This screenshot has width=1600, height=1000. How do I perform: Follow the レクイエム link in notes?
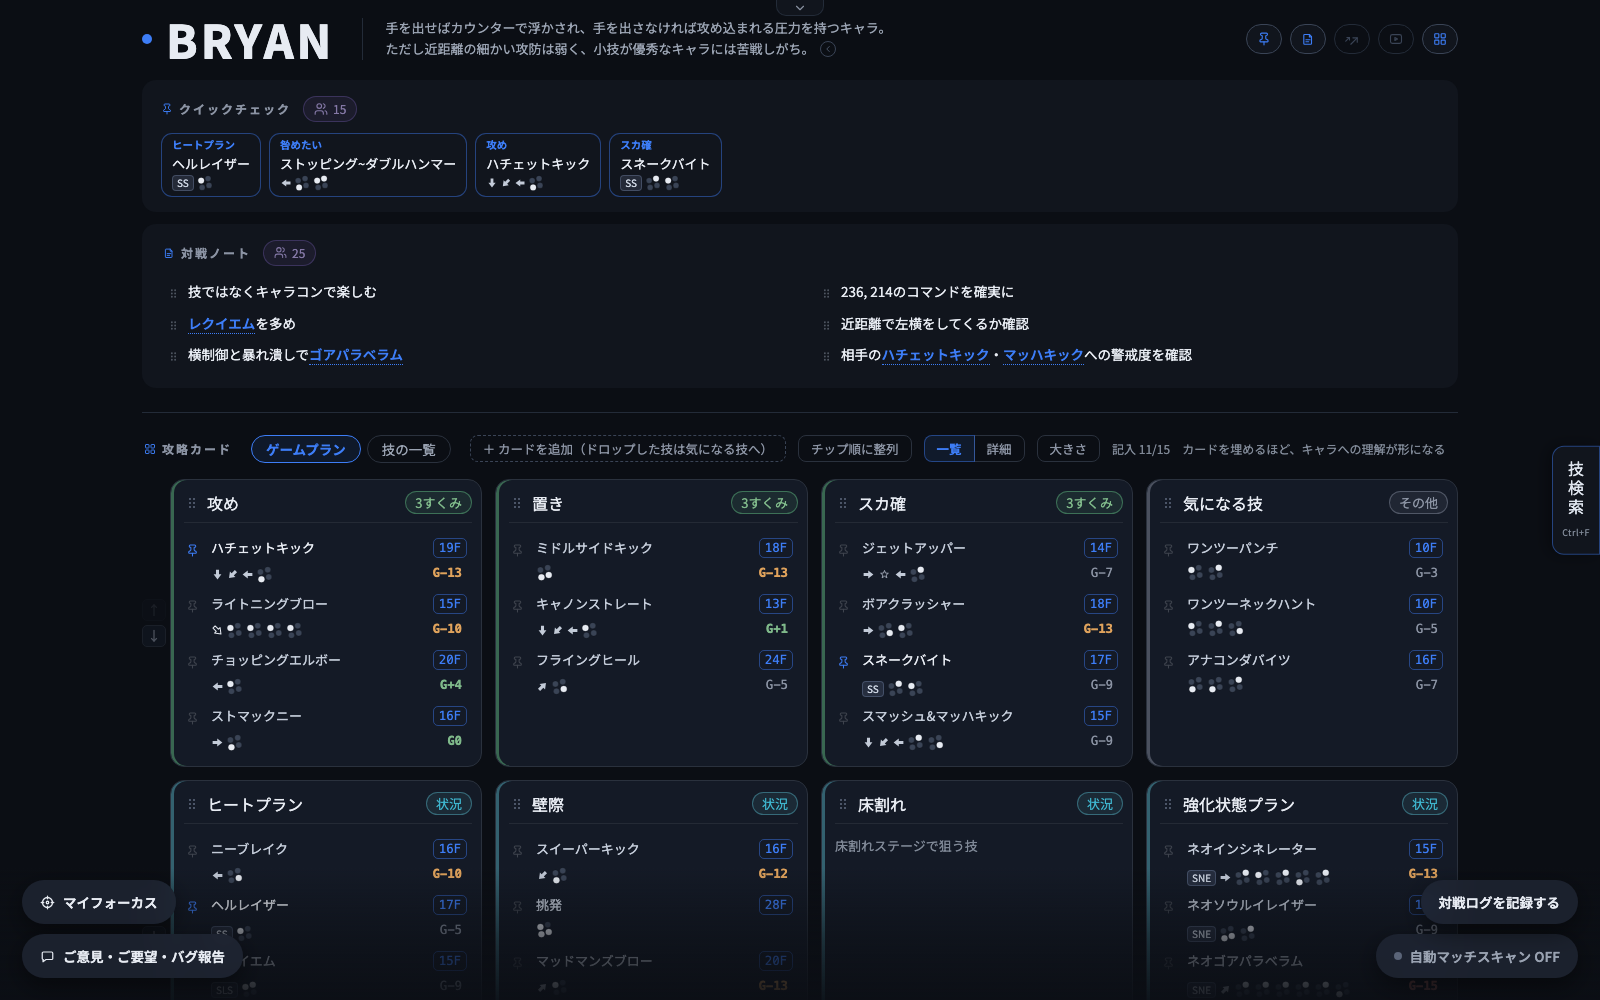(222, 324)
